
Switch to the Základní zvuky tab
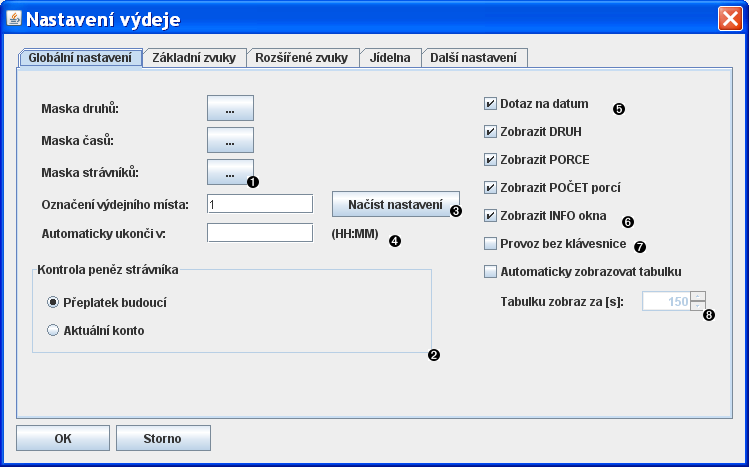click(x=194, y=58)
